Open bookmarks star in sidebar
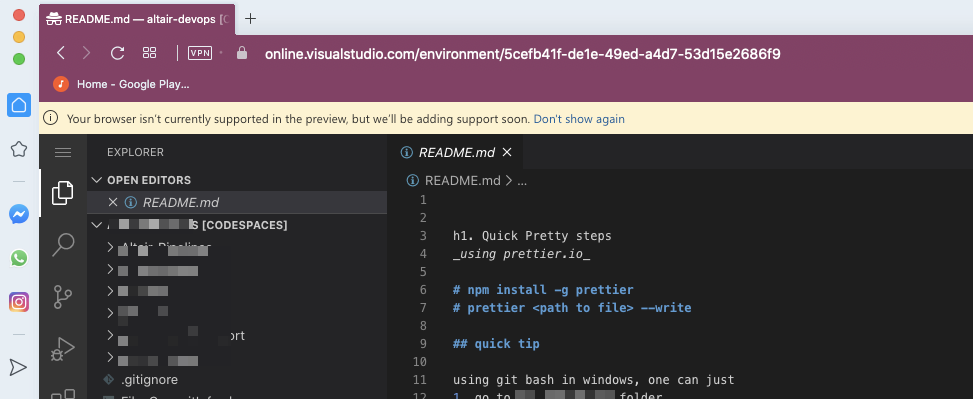973x399 pixels. pyautogui.click(x=19, y=149)
